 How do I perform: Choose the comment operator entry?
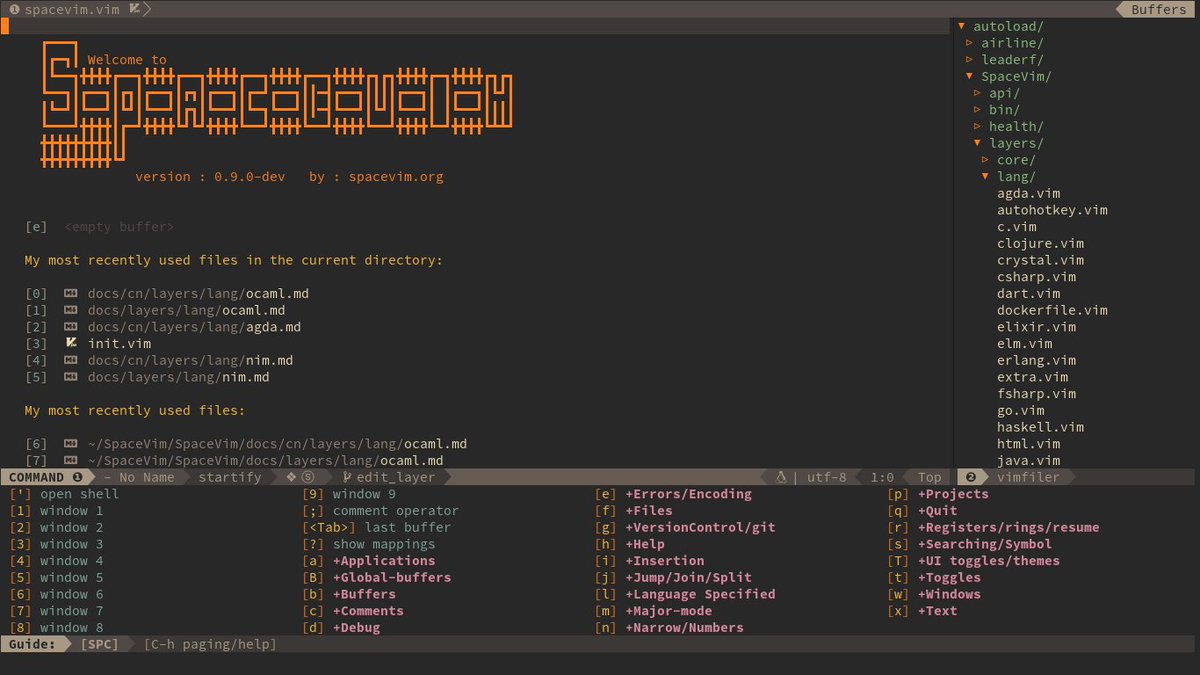(396, 511)
